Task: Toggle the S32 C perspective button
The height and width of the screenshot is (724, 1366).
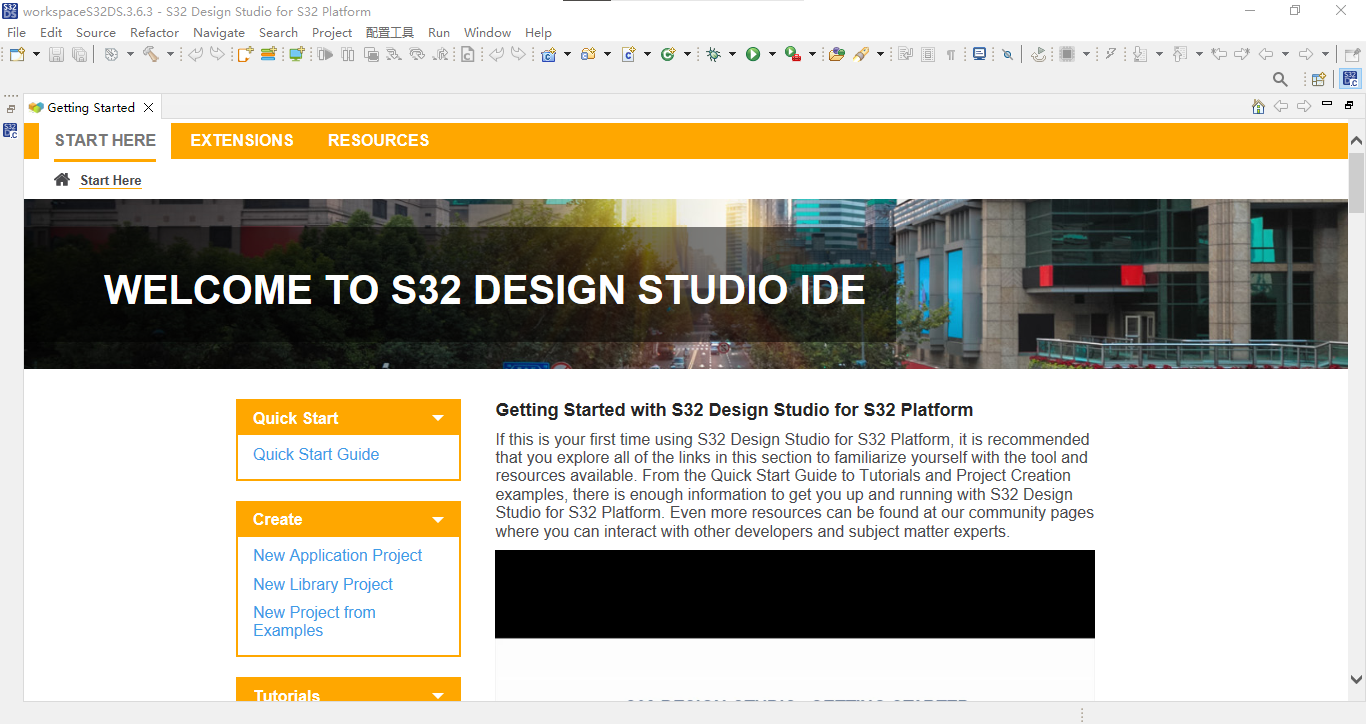Action: click(1350, 79)
